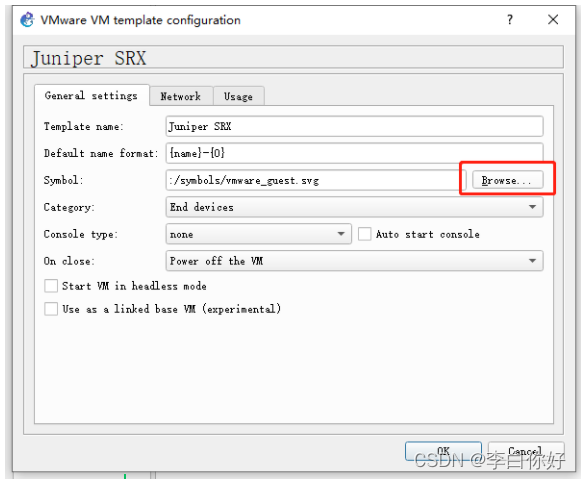Click the Category label
This screenshot has width=581, height=479.
[x=69, y=207]
